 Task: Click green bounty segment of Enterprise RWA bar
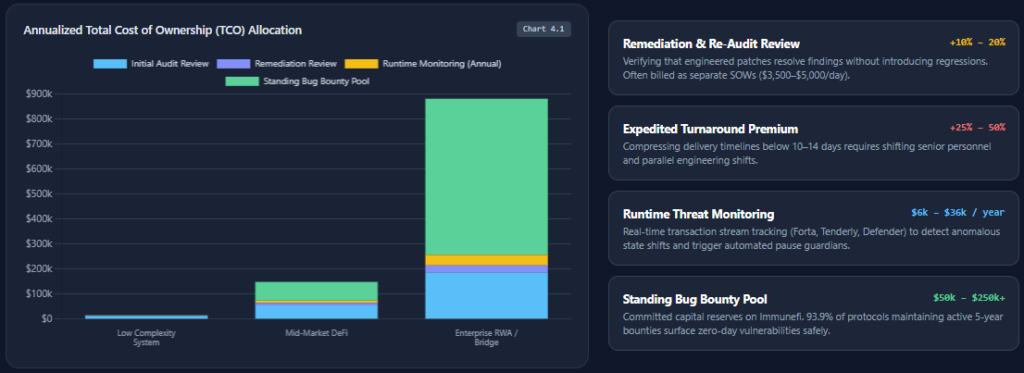[487, 177]
